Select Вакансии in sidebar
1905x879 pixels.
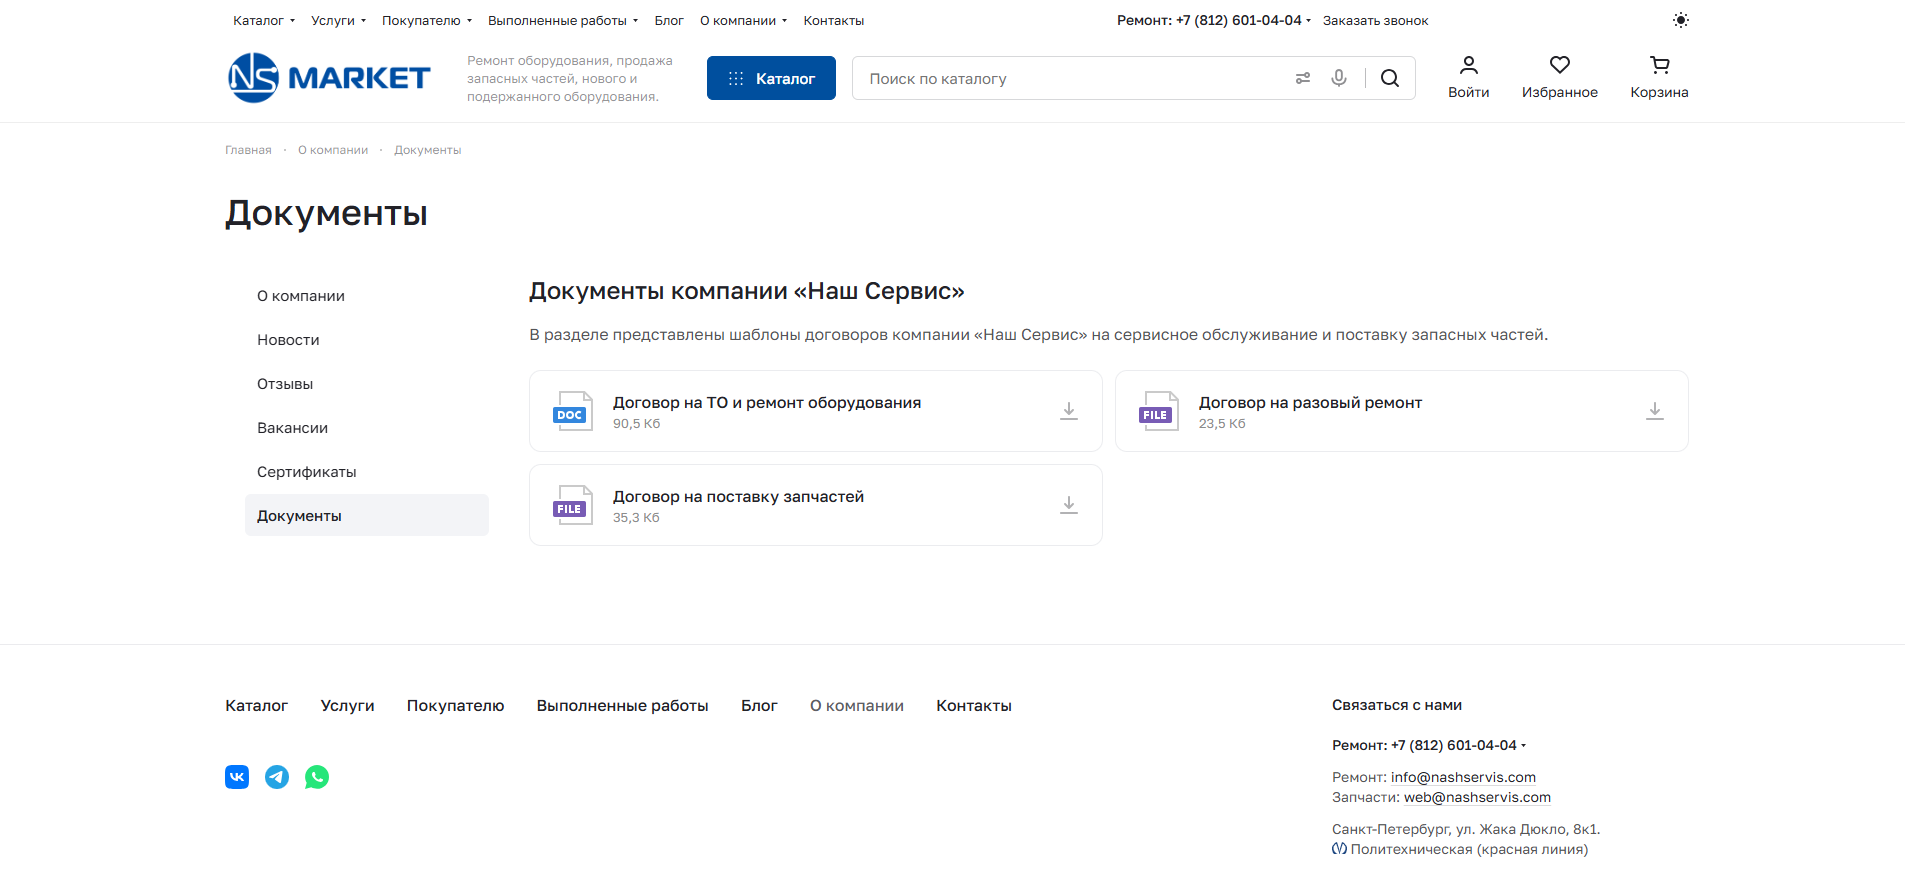367,428
